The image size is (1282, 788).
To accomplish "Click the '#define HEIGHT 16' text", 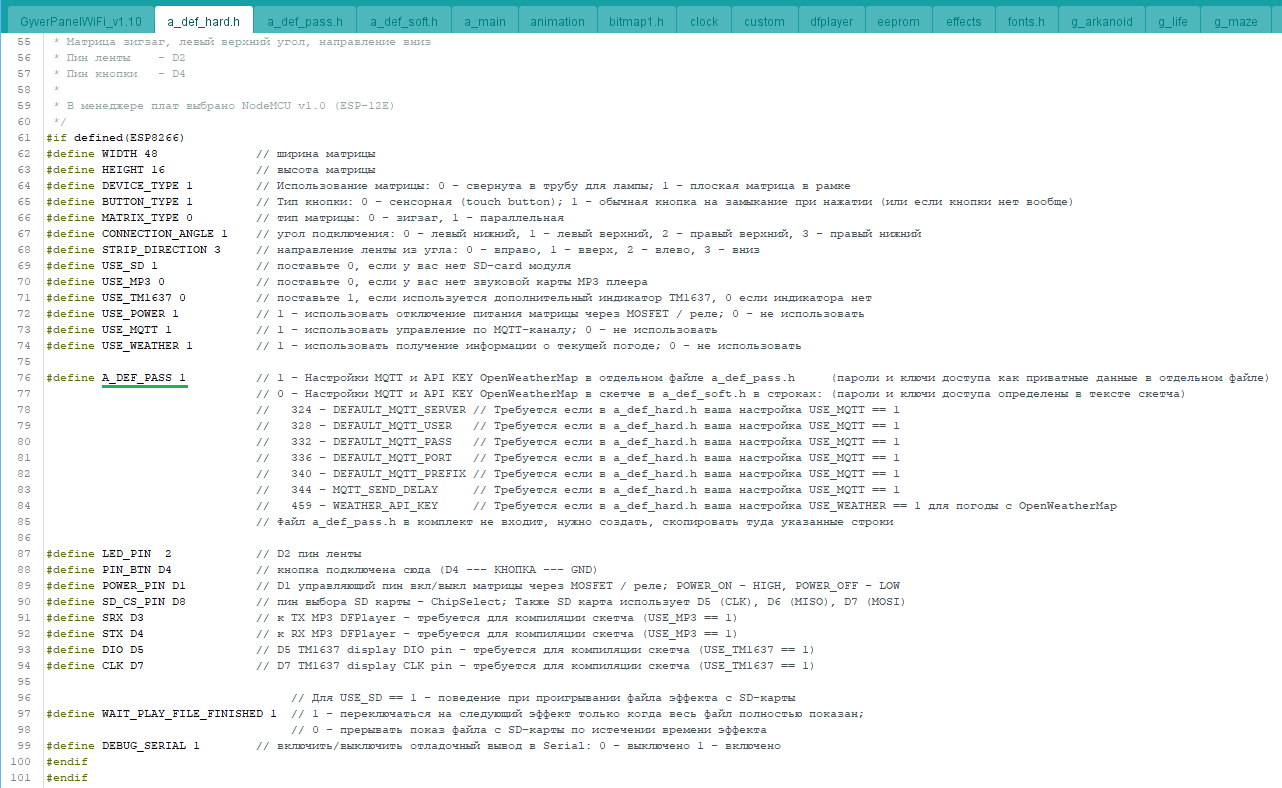I will click(105, 170).
